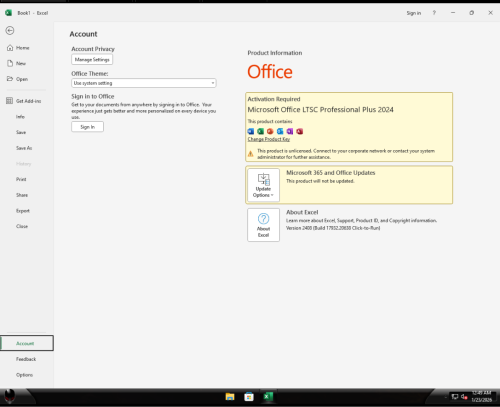Open the Update Options dropdown button
This screenshot has height=407, width=500.
(x=263, y=185)
